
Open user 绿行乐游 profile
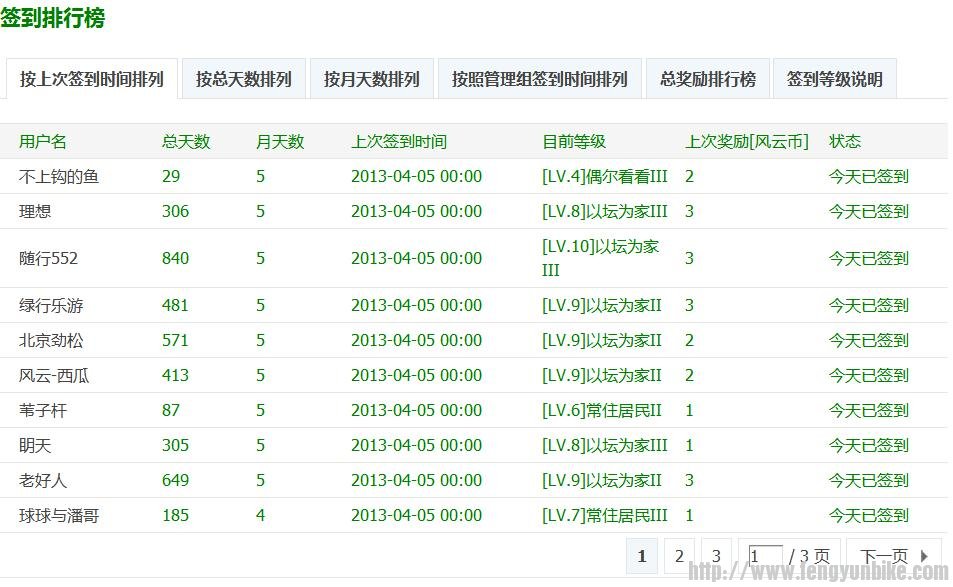click(x=51, y=305)
